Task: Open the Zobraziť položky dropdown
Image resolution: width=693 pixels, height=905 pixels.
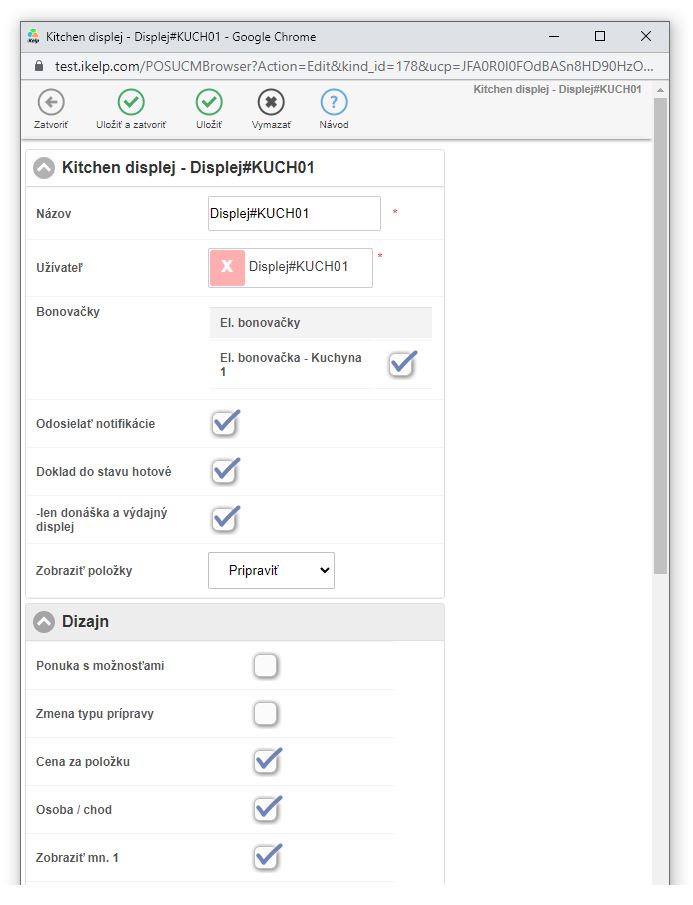Action: 271,570
